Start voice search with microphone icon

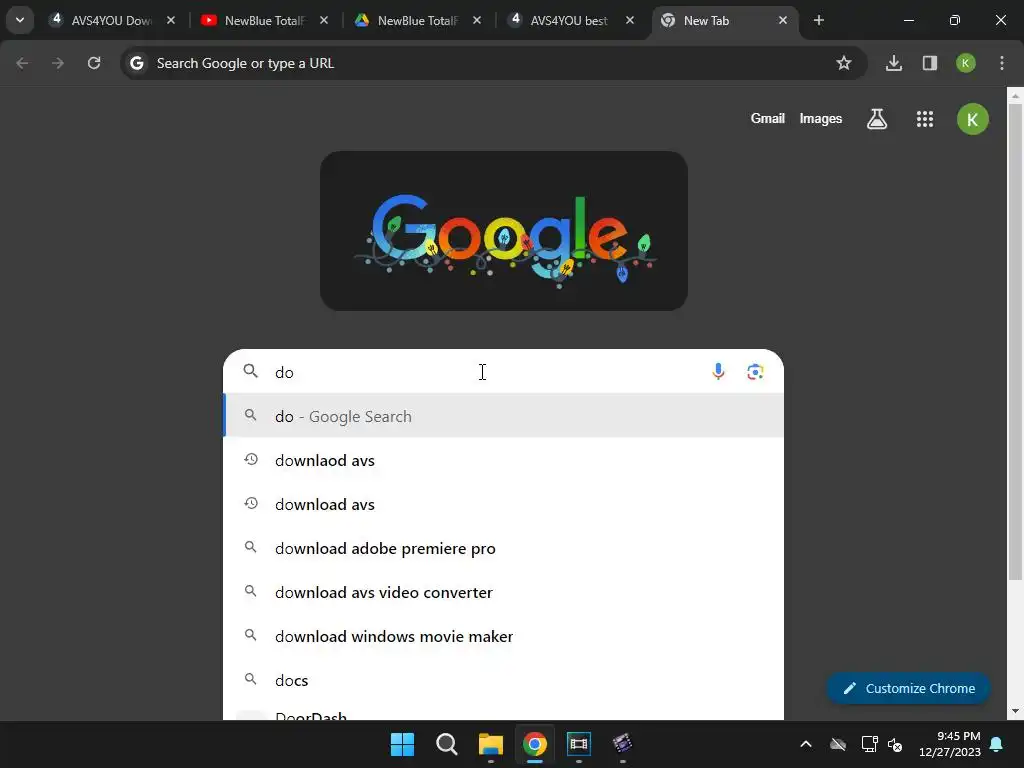click(x=718, y=371)
